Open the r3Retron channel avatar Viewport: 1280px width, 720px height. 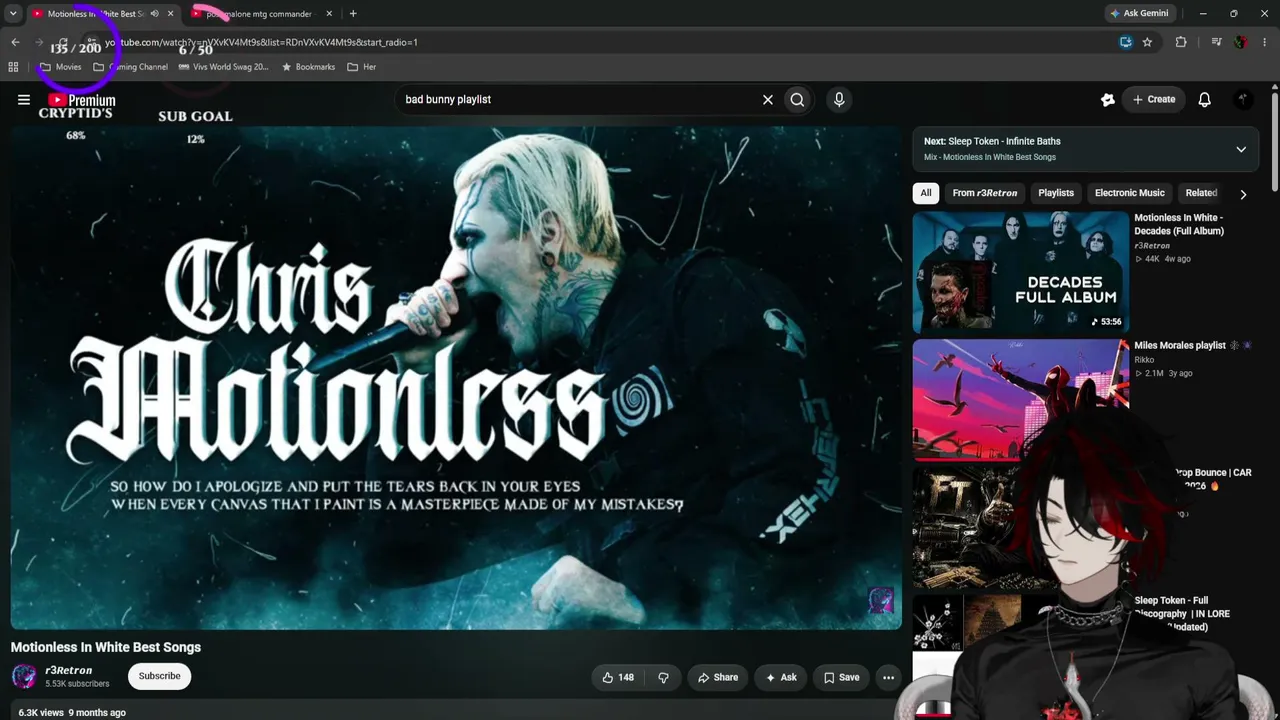coord(24,676)
